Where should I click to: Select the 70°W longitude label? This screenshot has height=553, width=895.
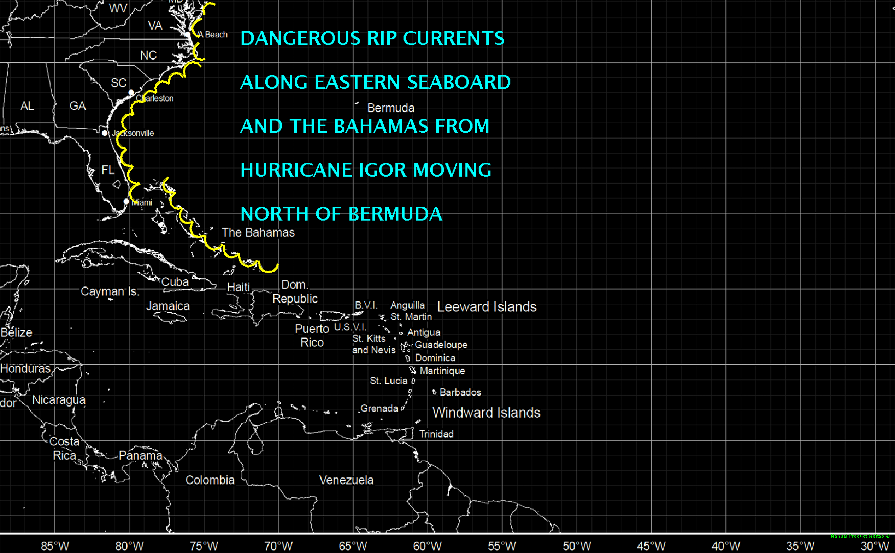tap(279, 546)
